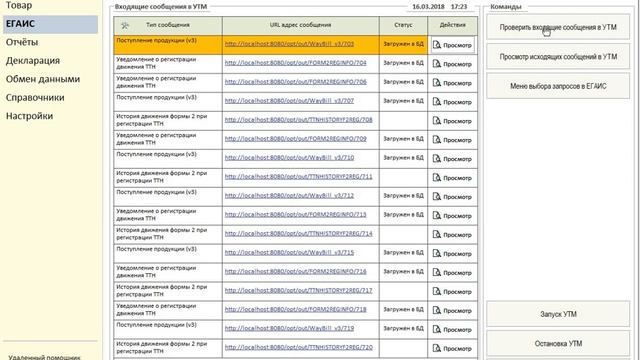Image resolution: width=640 pixels, height=360 pixels.
Task: Open the view icon for the TTNHISTORYF2REG/714 row
Action: (x=437, y=235)
